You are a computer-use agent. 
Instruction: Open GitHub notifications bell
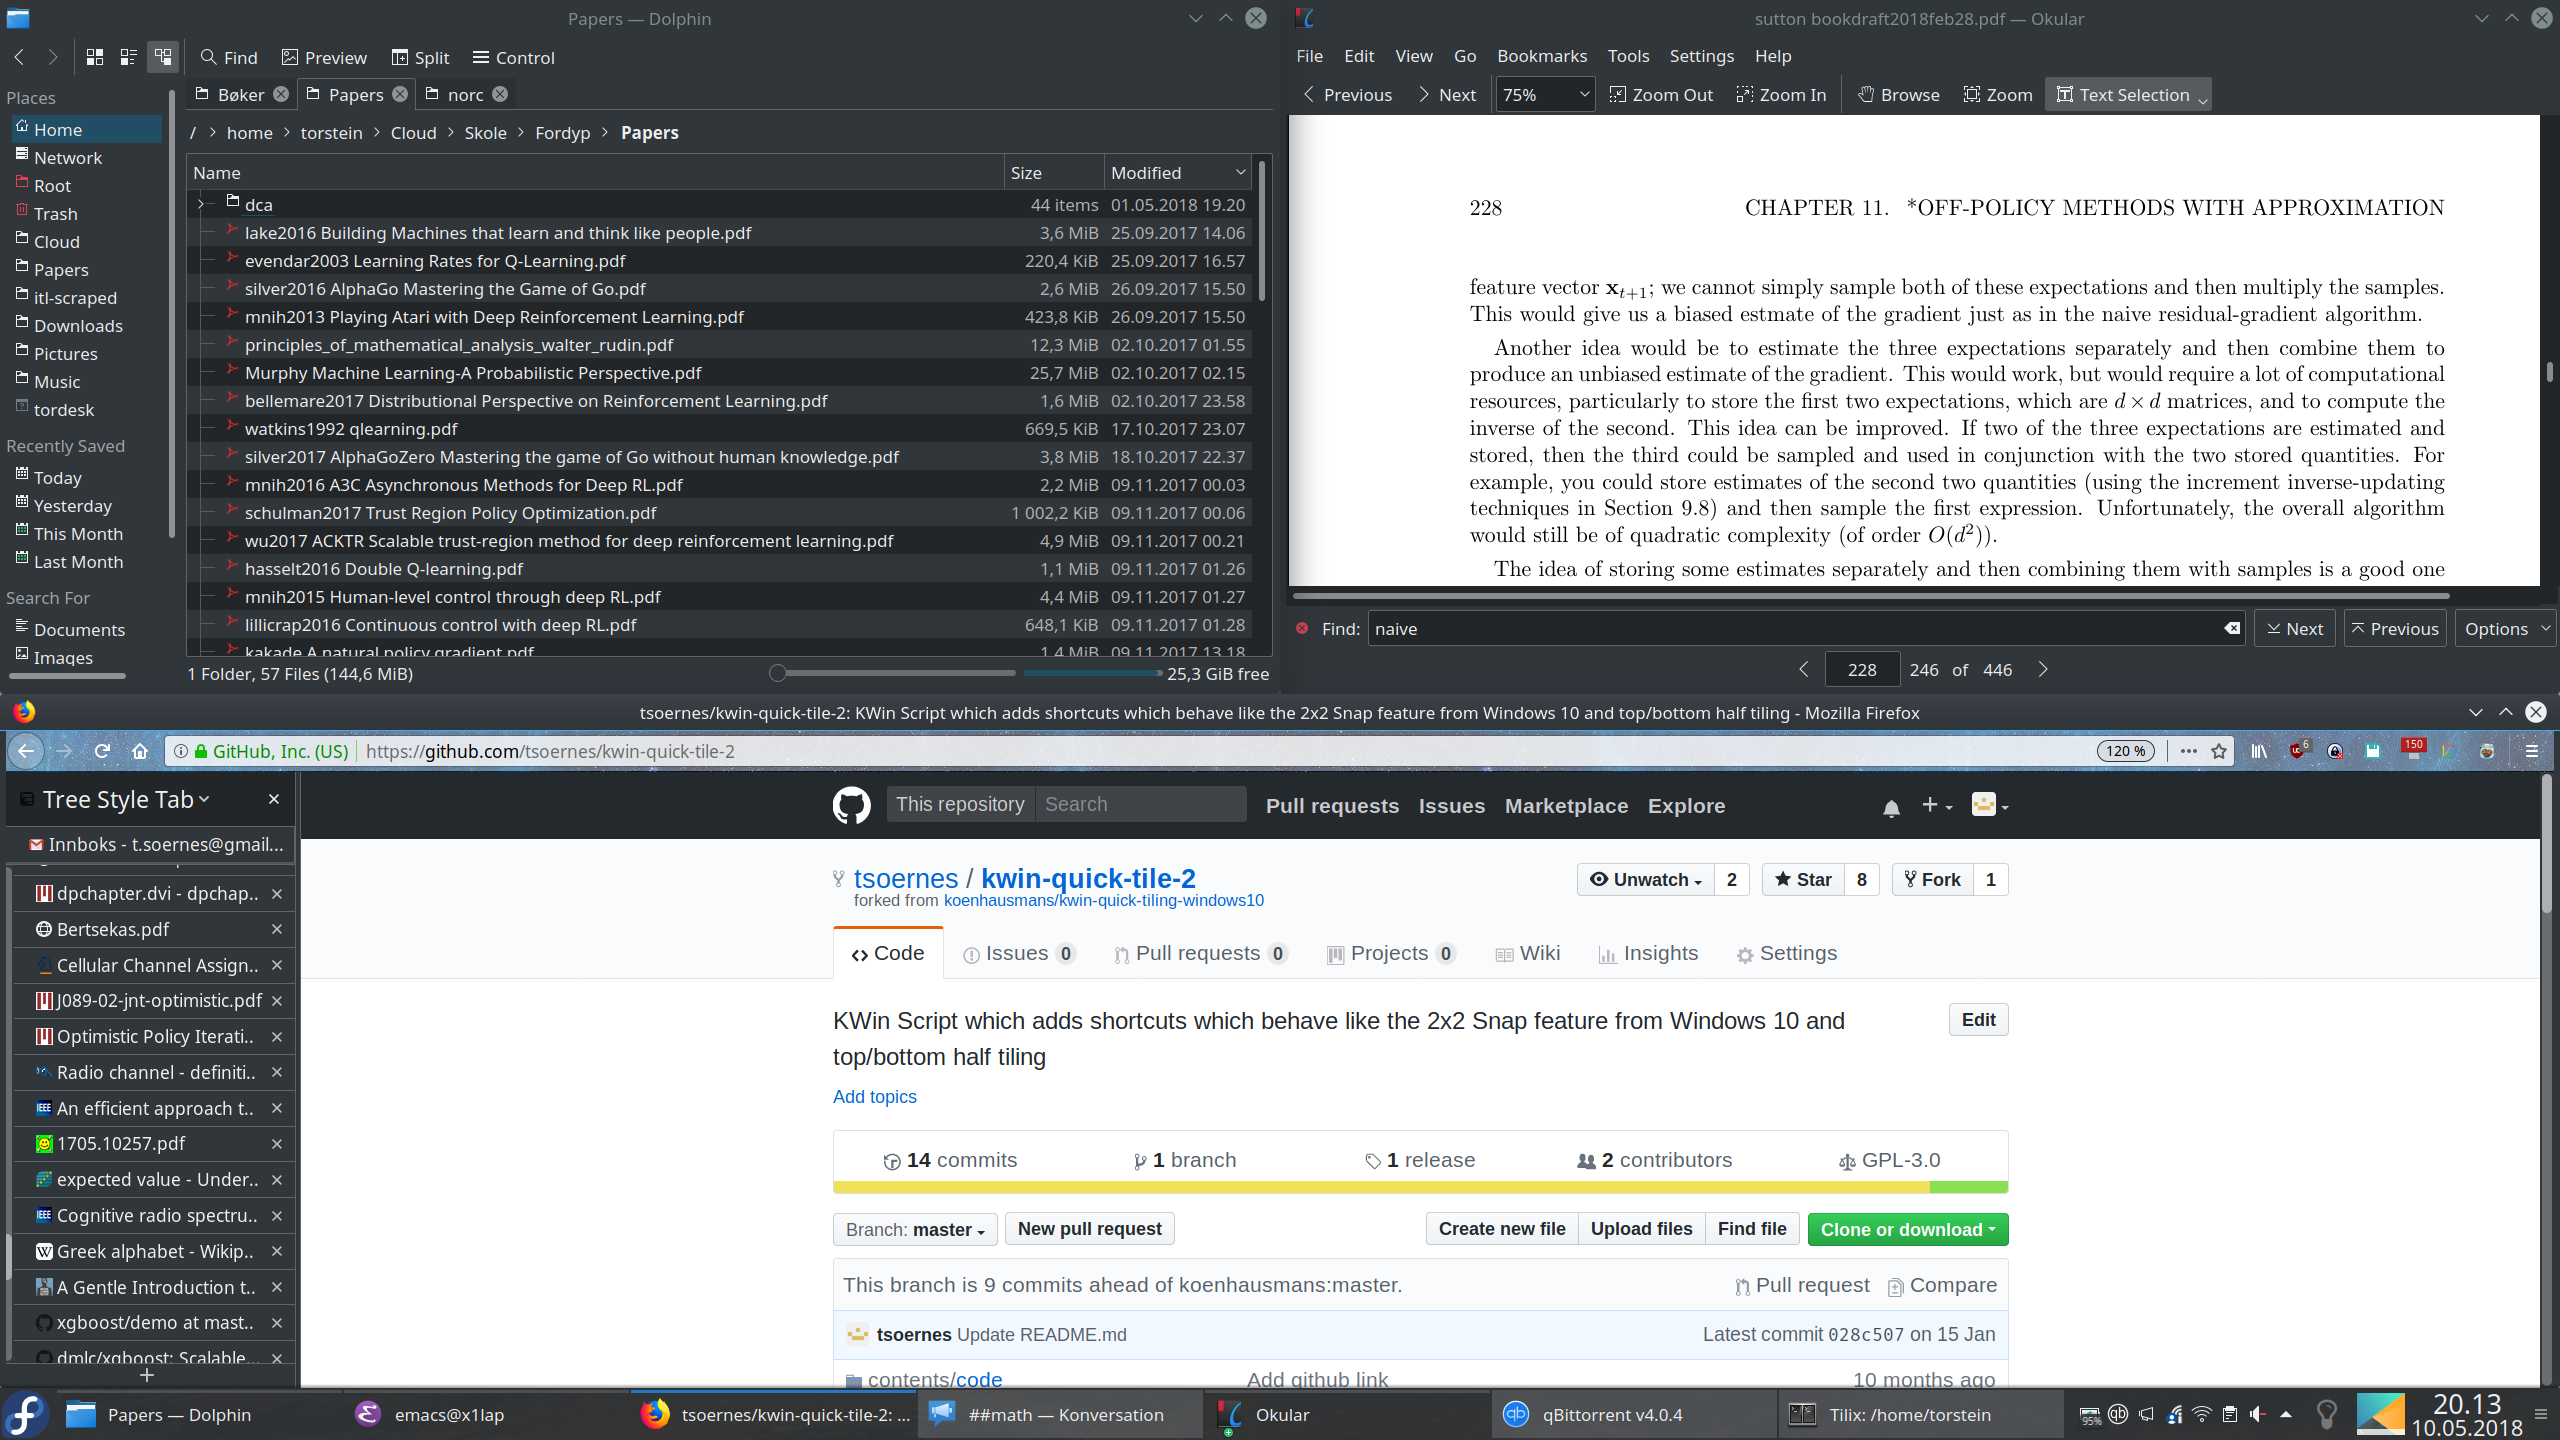pos(1891,808)
